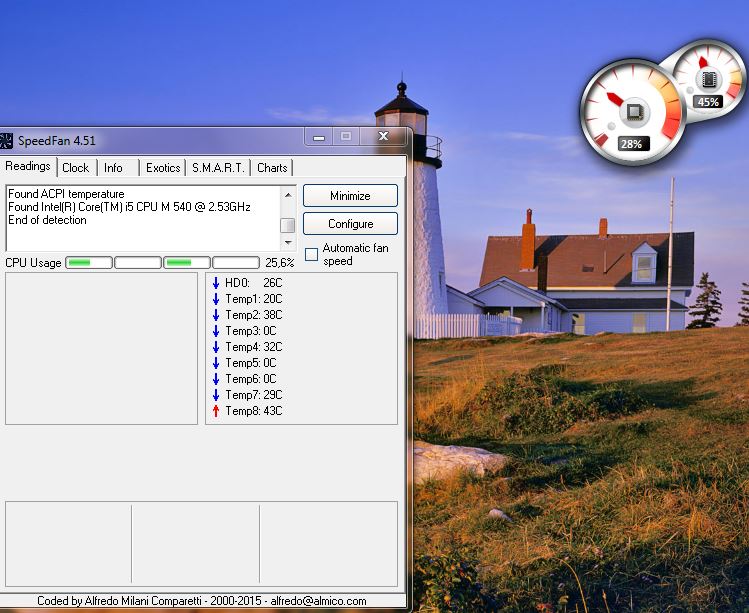This screenshot has height=613, width=749.
Task: Click the Temp7 down arrow icon
Action: coord(215,395)
